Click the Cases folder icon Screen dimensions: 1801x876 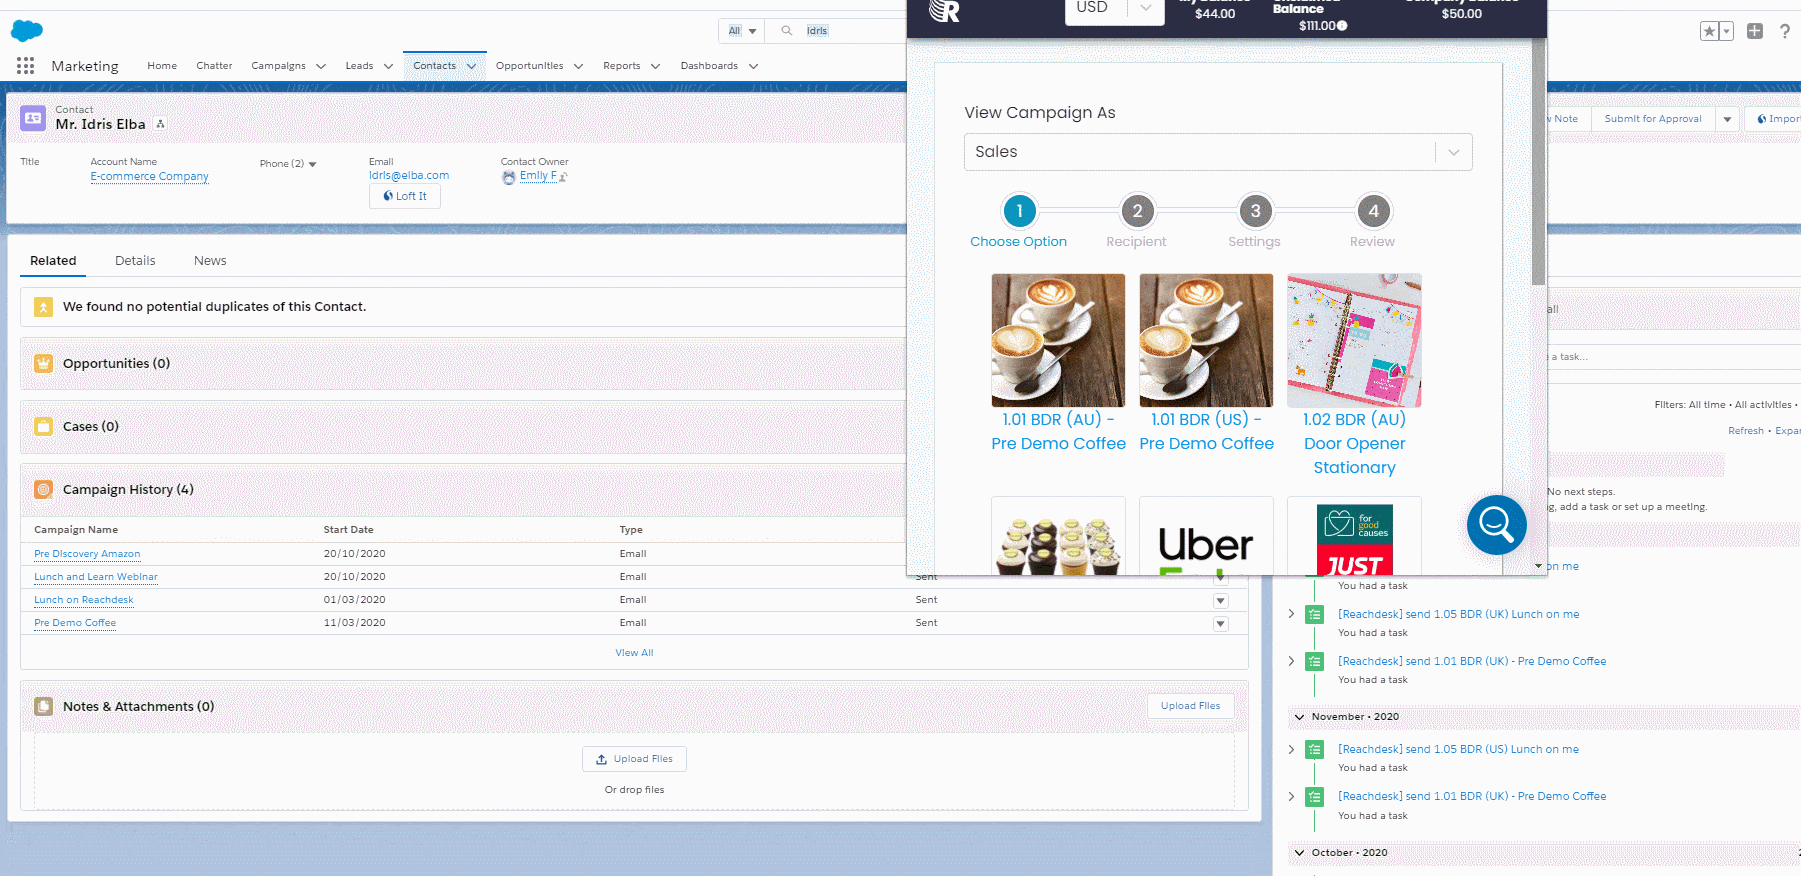(x=44, y=427)
